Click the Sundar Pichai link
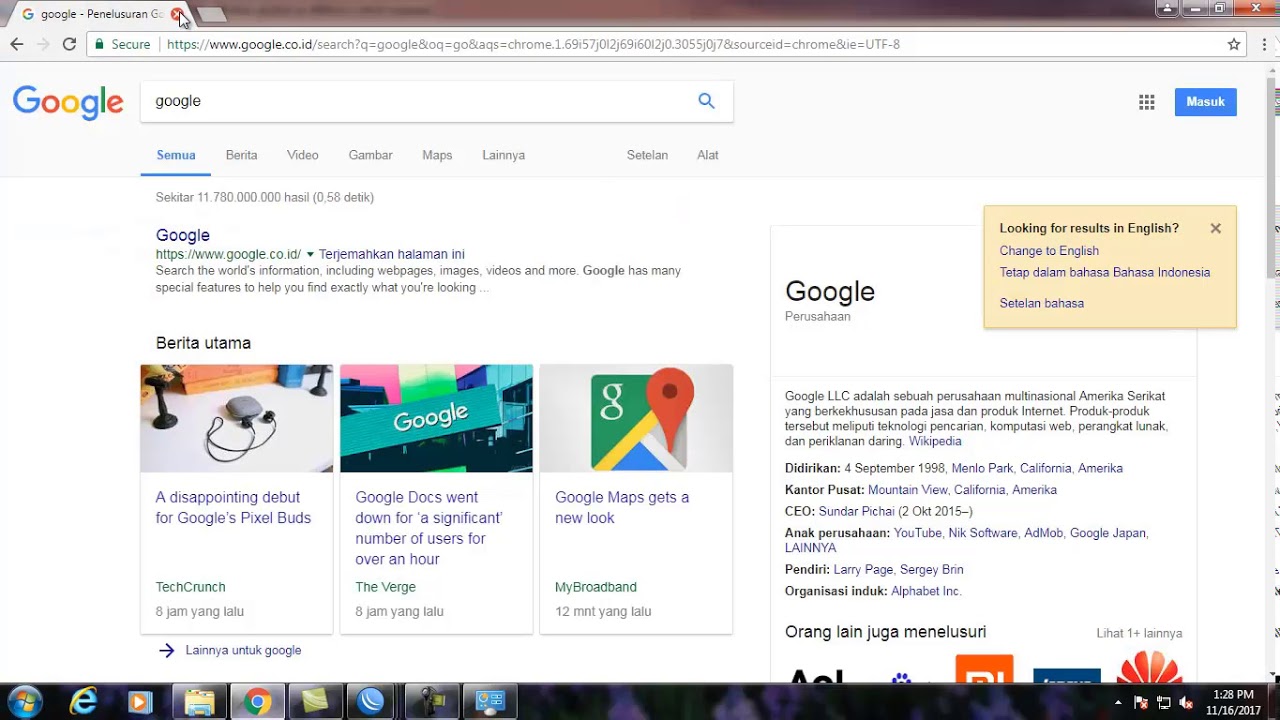Viewport: 1280px width, 720px height. [857, 511]
